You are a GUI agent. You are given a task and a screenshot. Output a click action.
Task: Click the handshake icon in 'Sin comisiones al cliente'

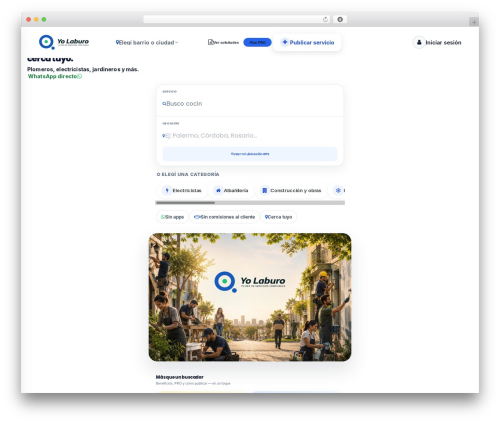[197, 217]
